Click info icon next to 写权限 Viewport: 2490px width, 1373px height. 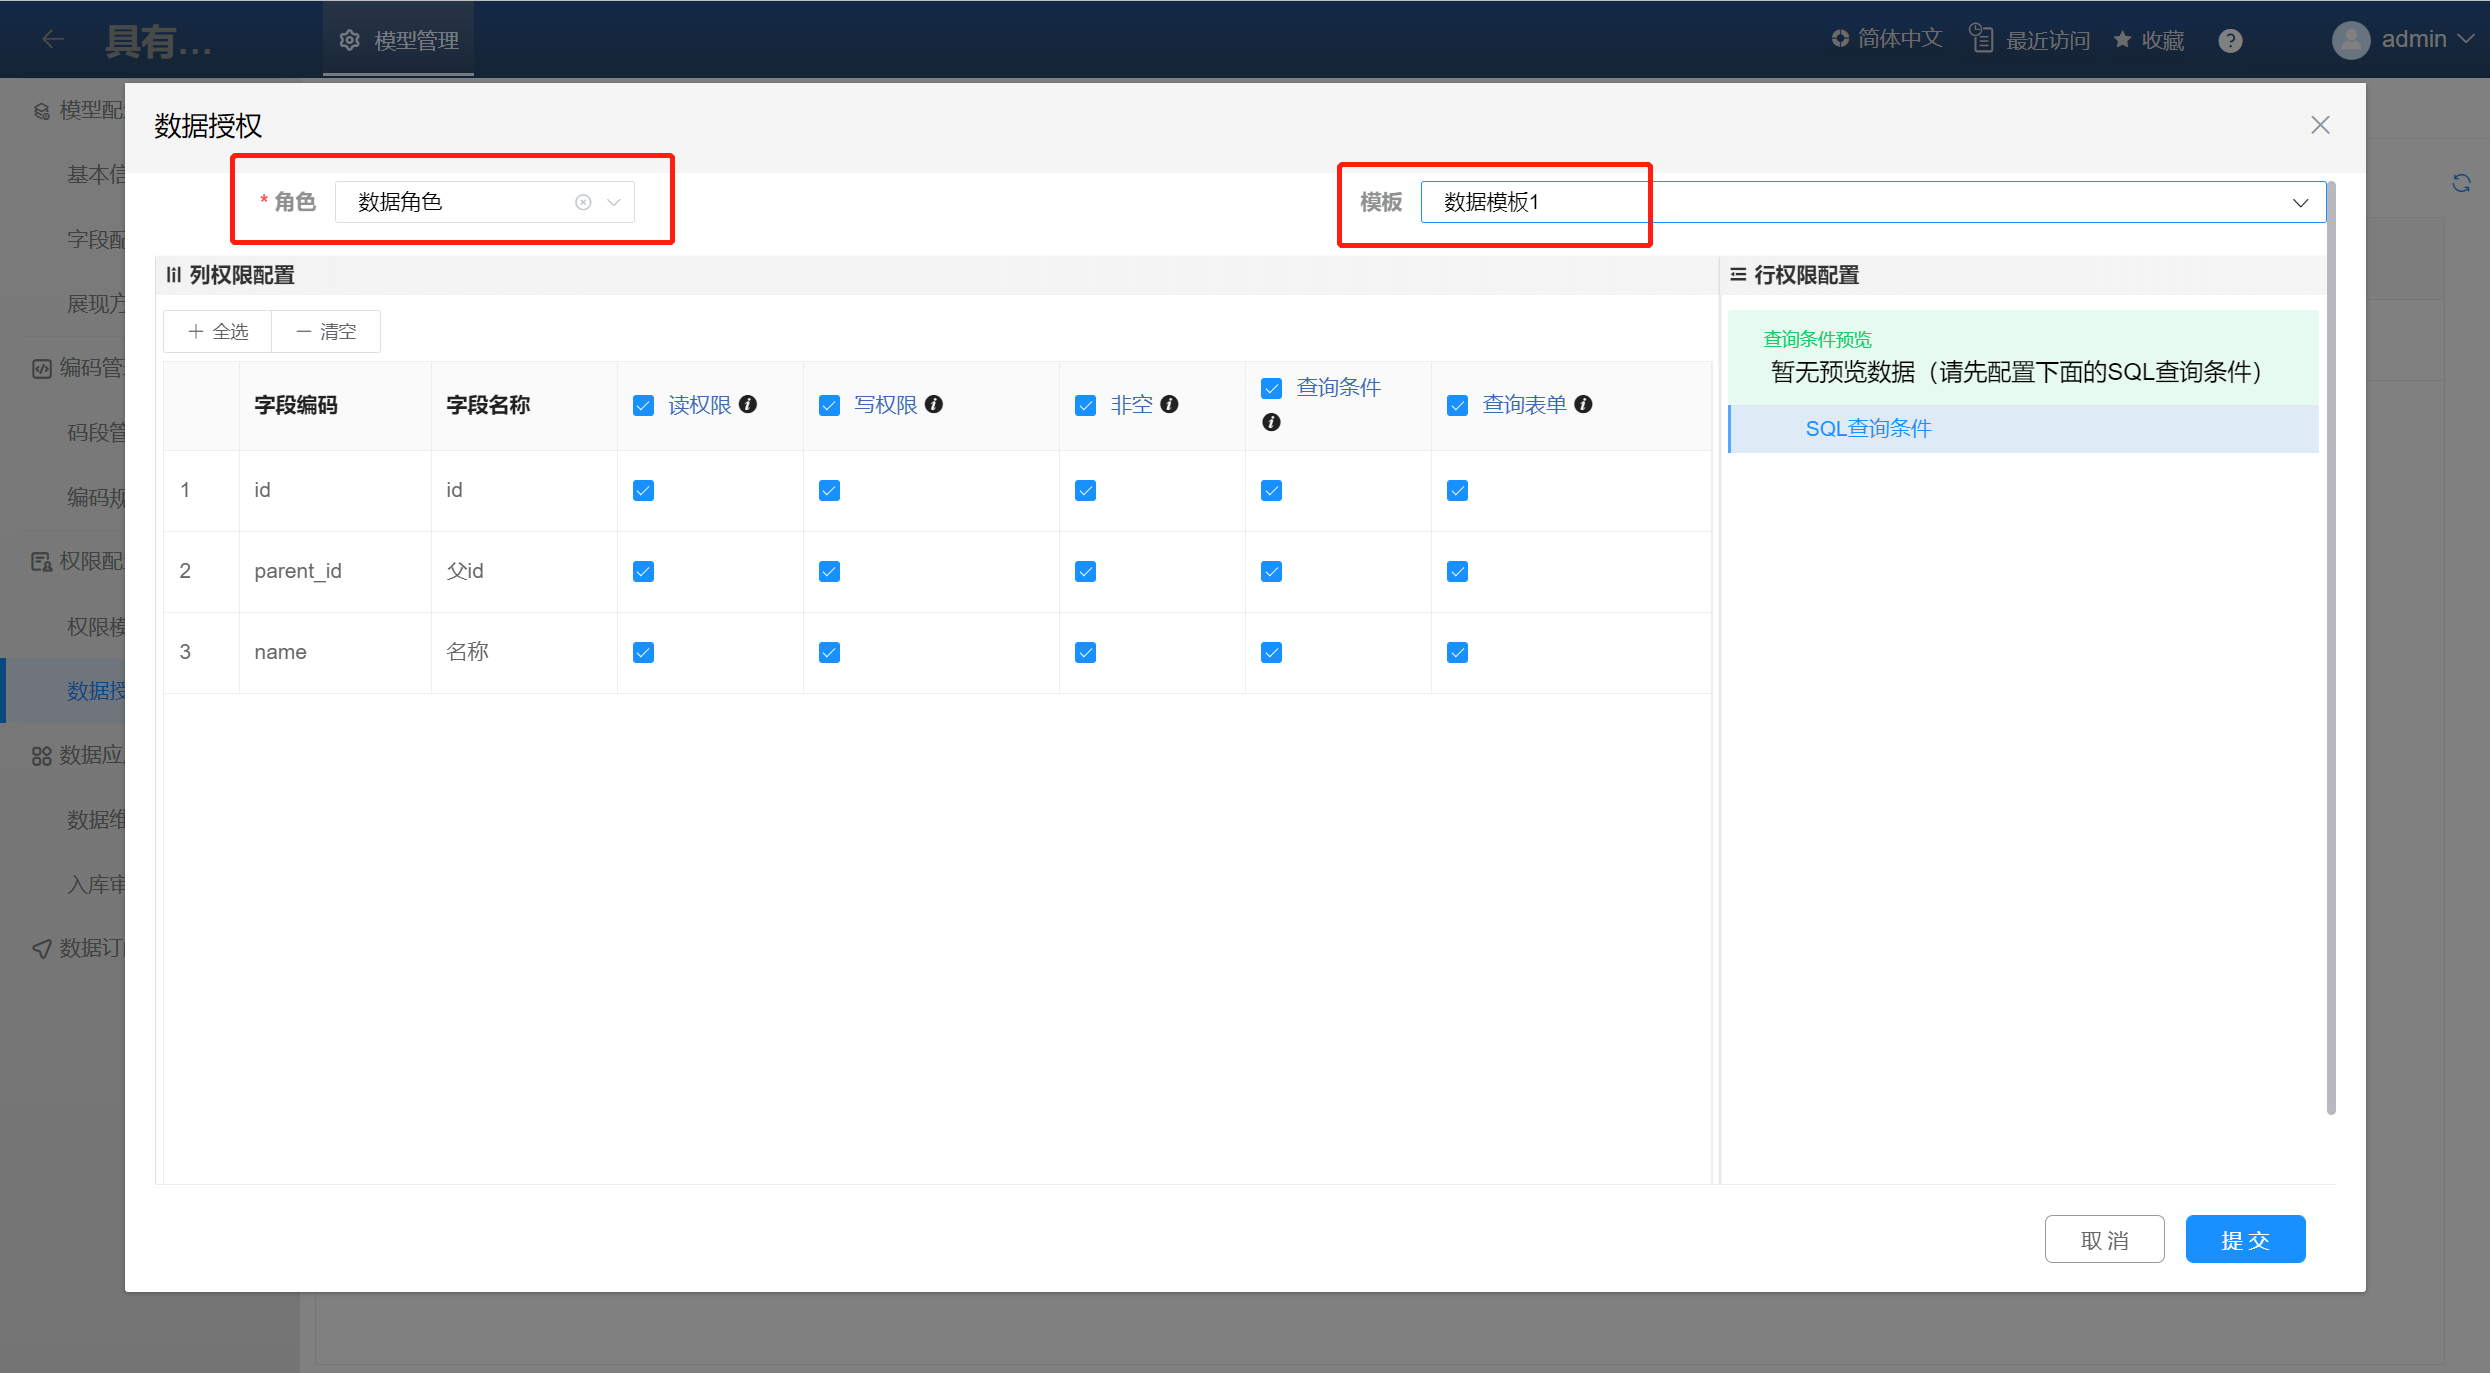click(x=934, y=404)
